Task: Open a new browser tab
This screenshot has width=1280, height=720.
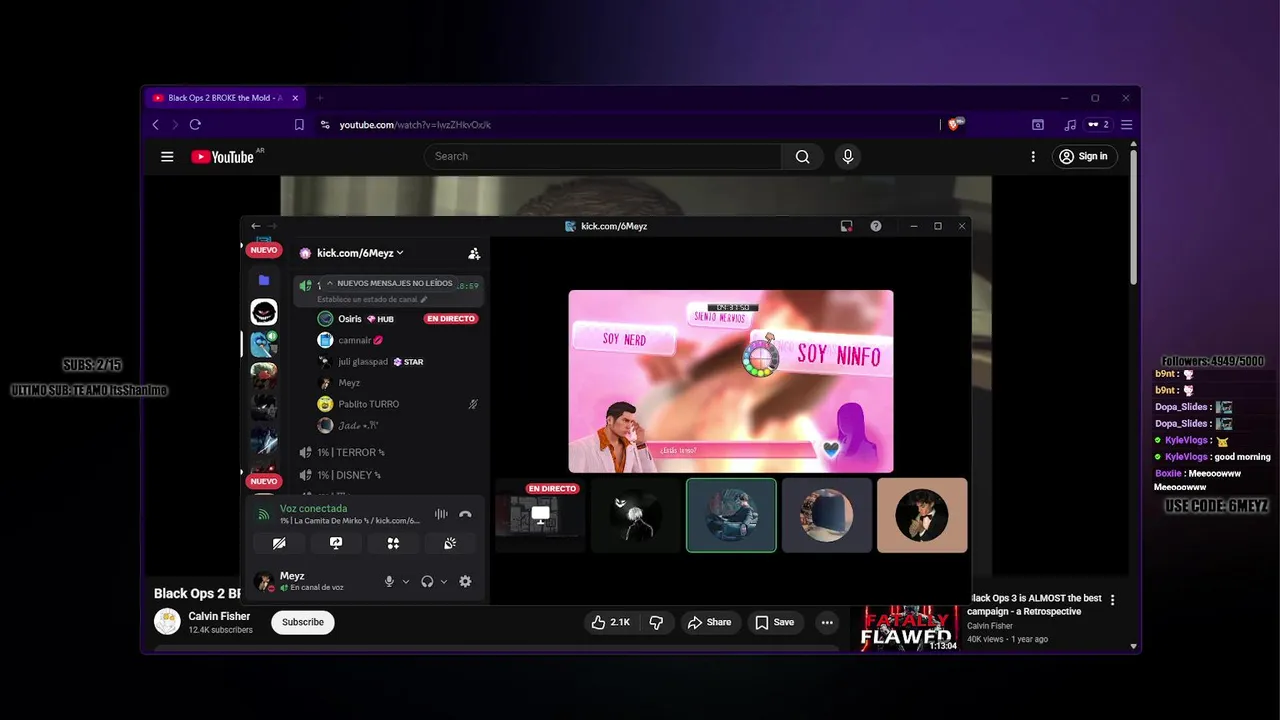Action: pos(320,98)
